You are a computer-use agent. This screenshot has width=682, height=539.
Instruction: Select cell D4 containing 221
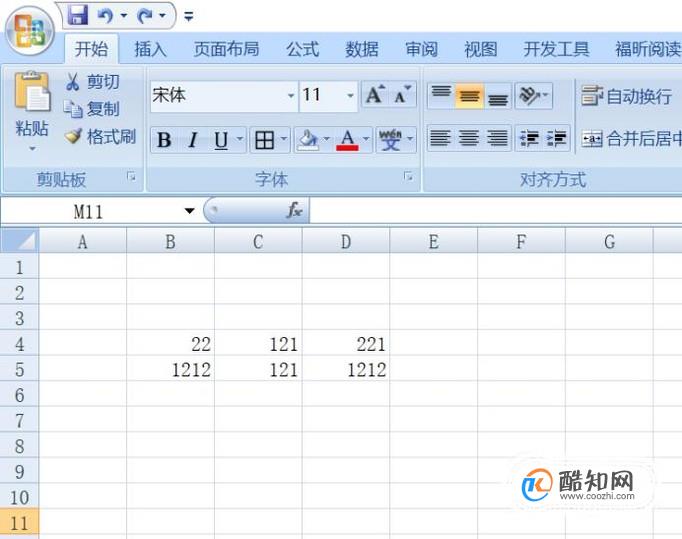346,344
